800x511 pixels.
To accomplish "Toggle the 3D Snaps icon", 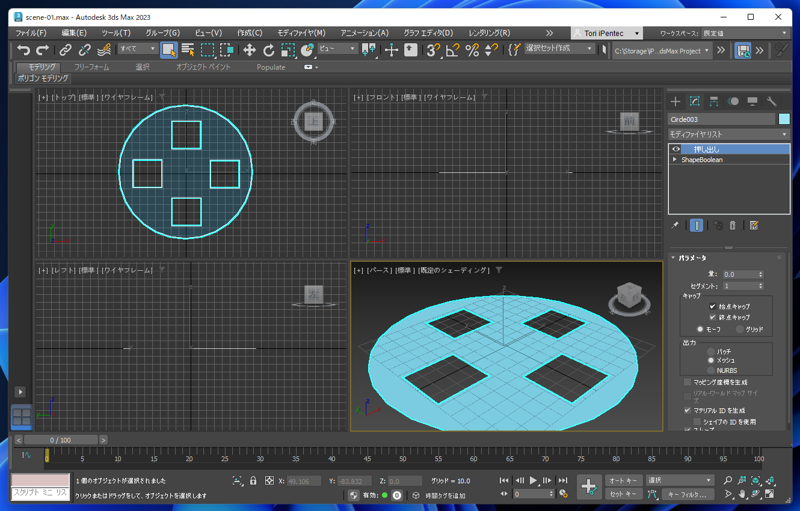I will tap(433, 50).
